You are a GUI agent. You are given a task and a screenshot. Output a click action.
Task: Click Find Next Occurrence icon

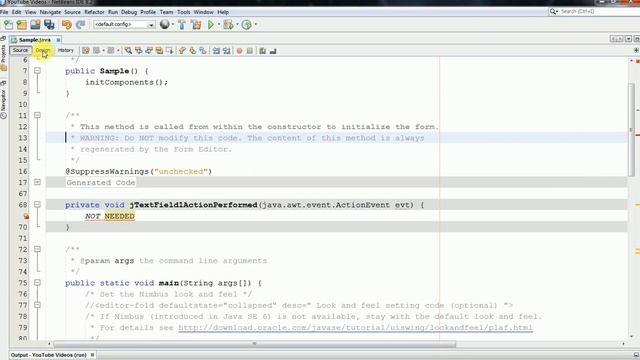[x=149, y=51]
